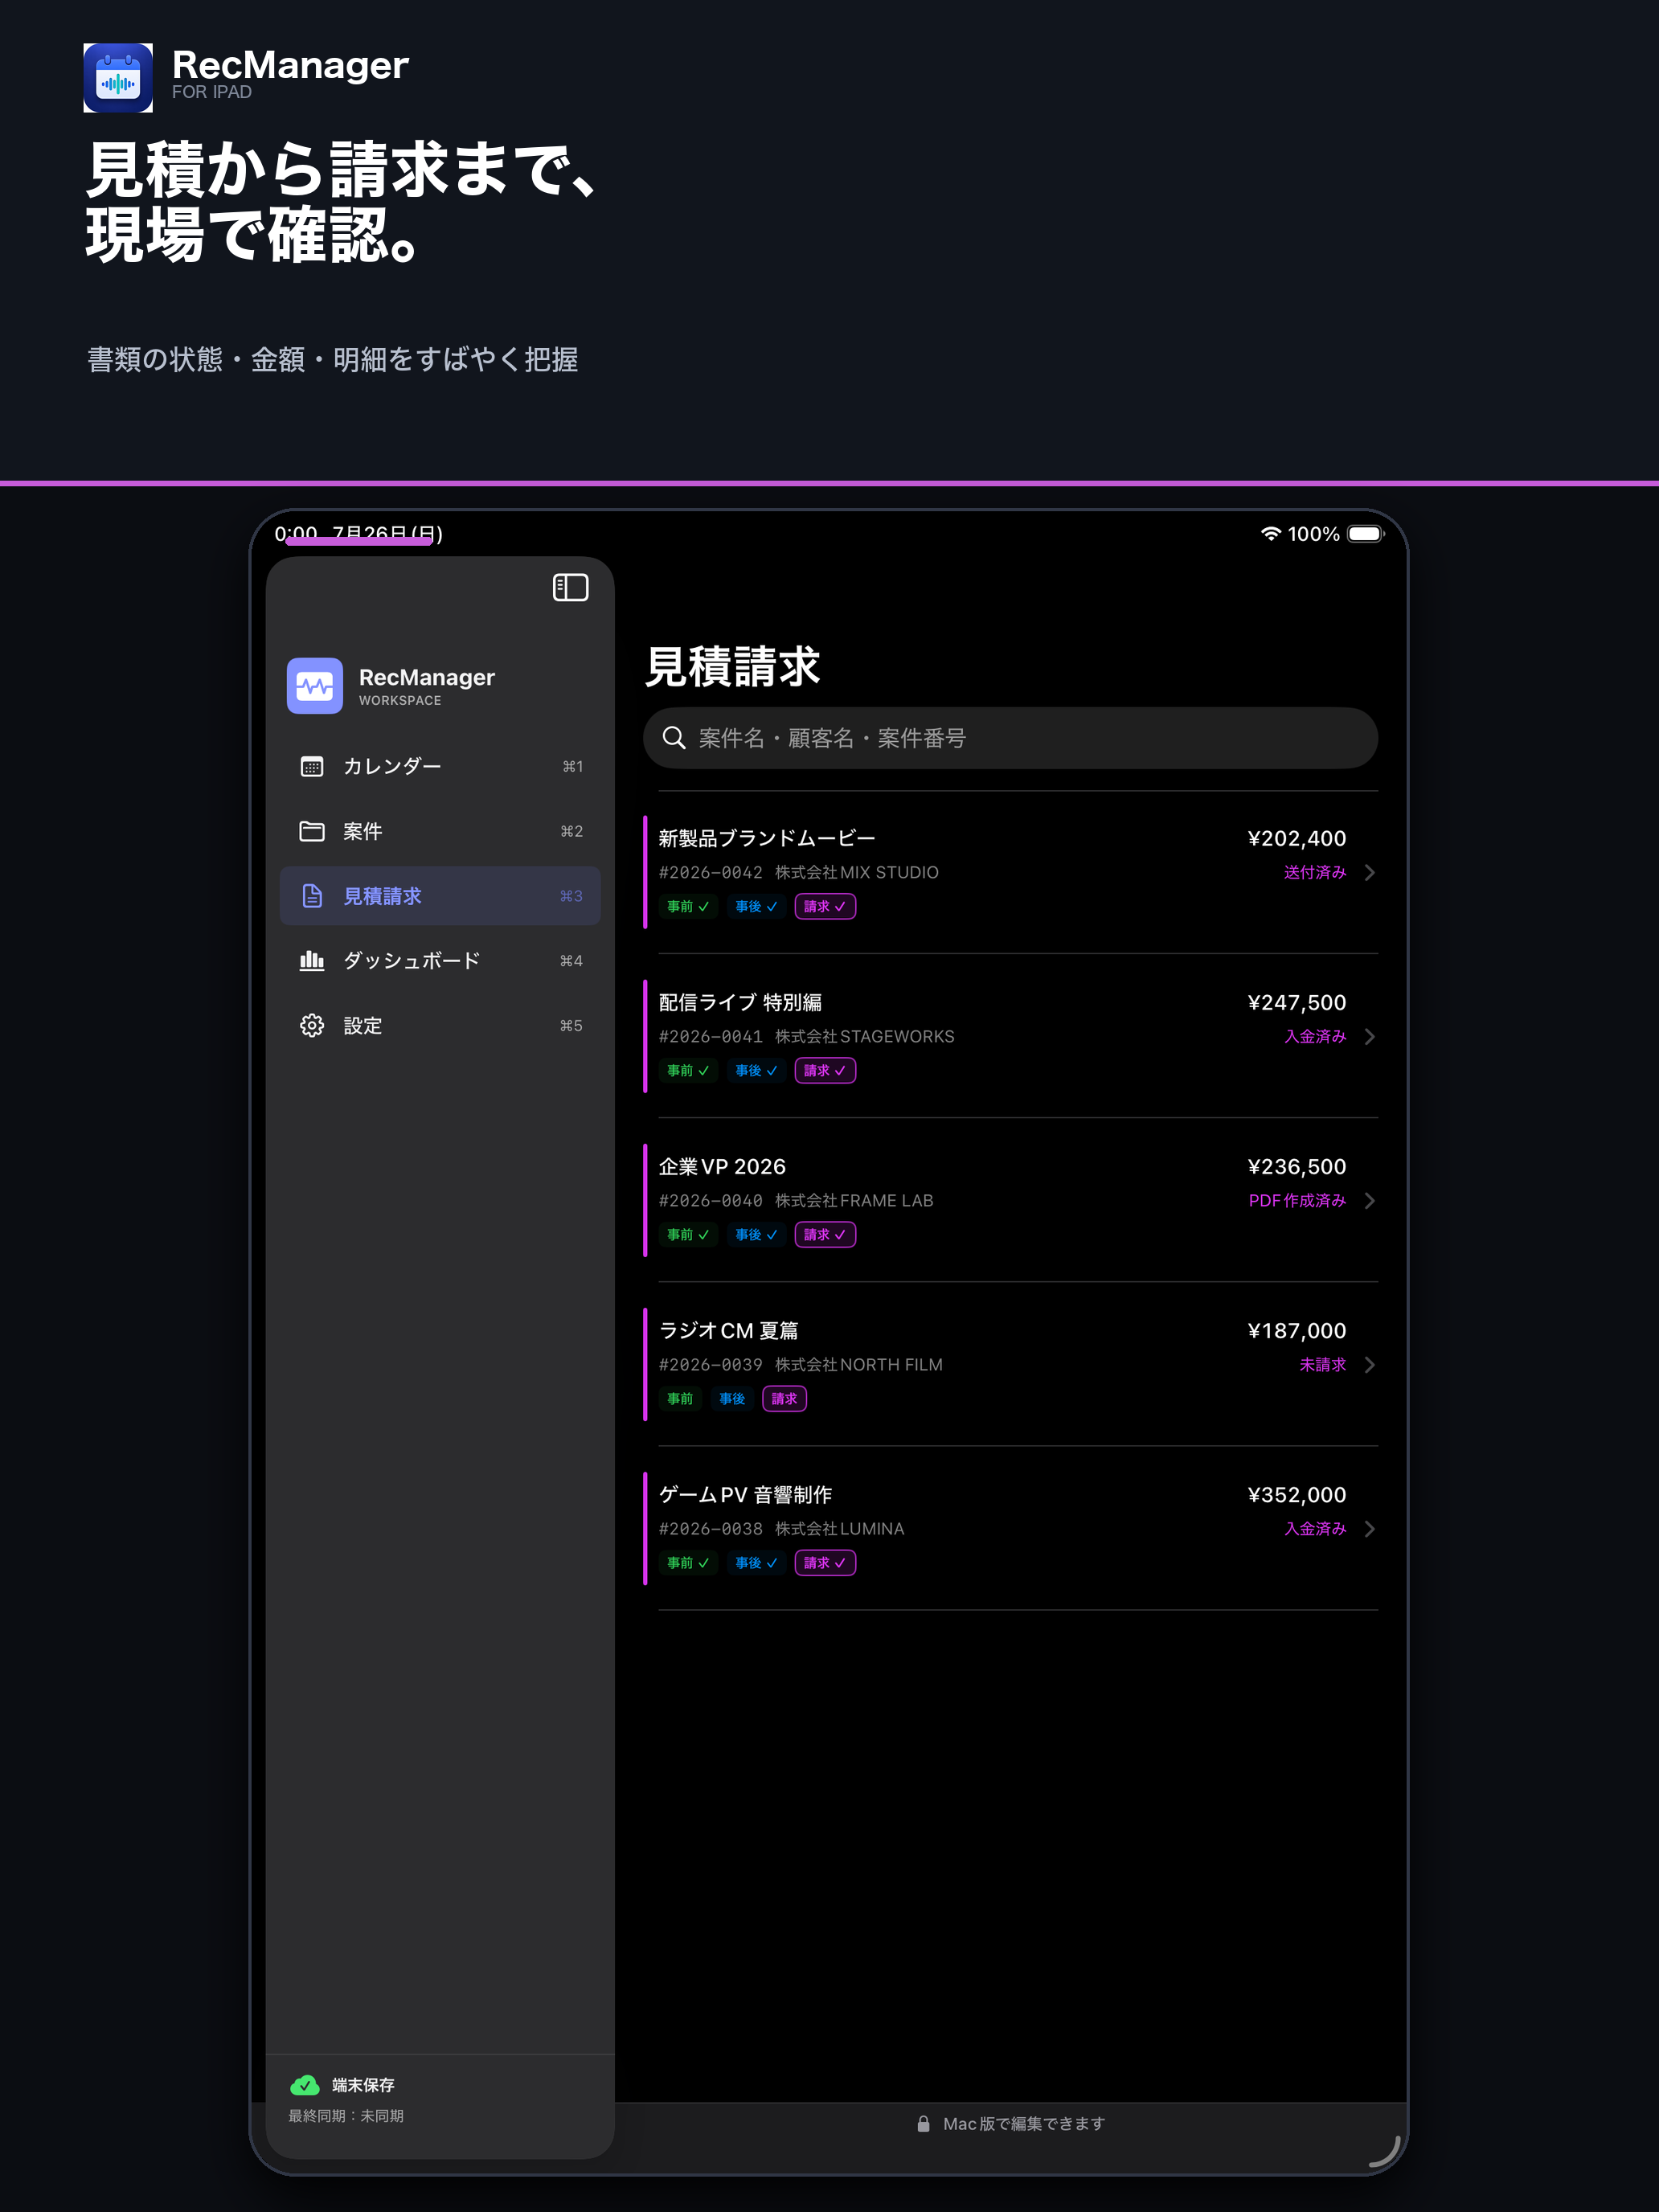Click the Wi-Fi status icon
This screenshot has width=1659, height=2212.
(1270, 534)
